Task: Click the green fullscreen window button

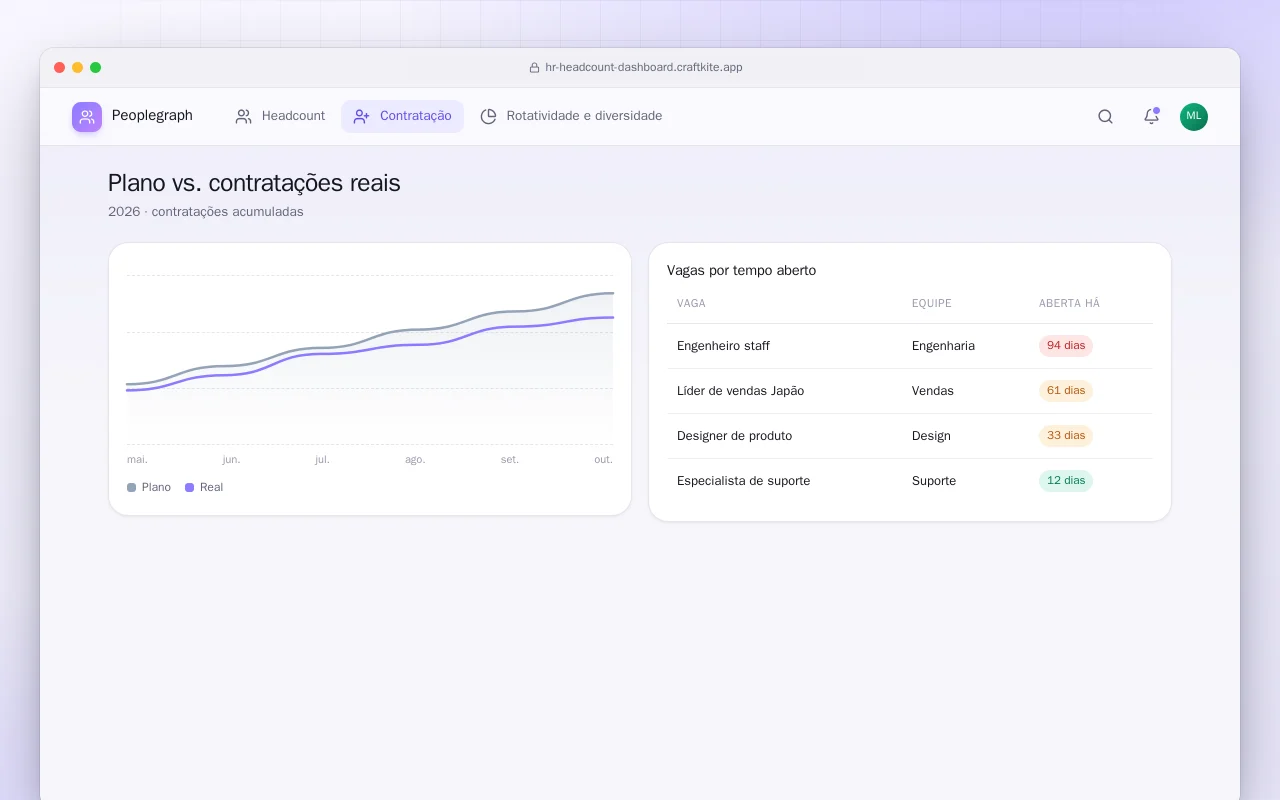Action: point(95,68)
